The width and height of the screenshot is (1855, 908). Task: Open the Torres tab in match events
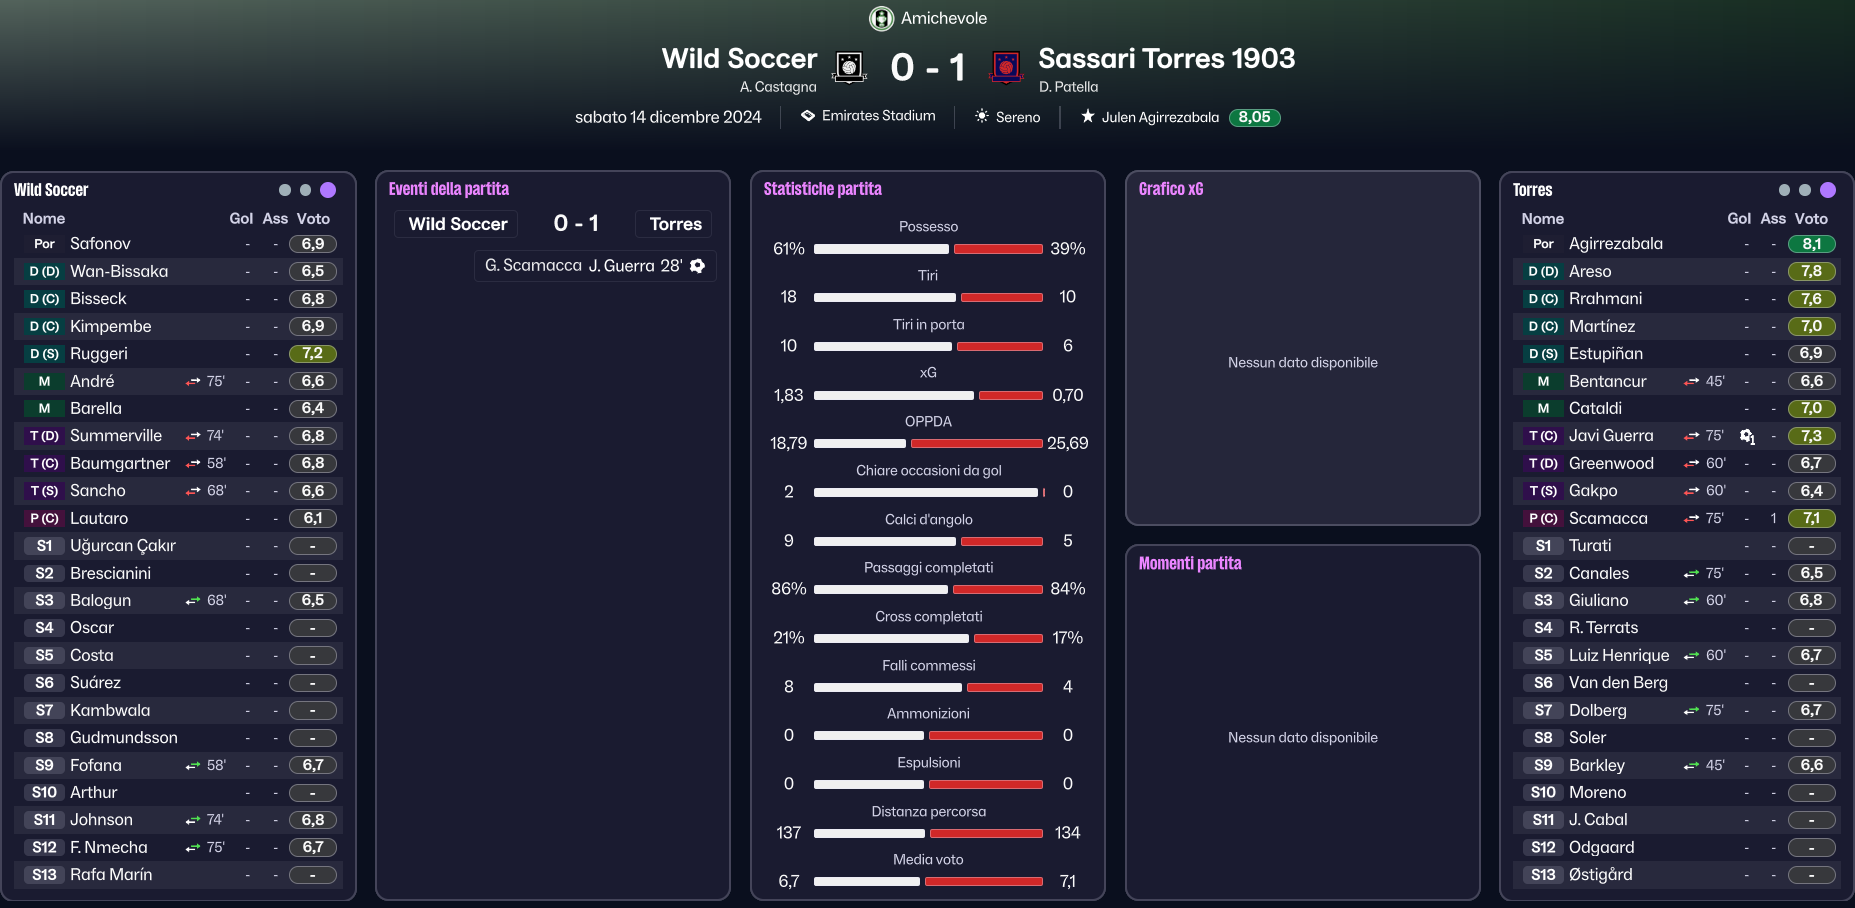(675, 224)
